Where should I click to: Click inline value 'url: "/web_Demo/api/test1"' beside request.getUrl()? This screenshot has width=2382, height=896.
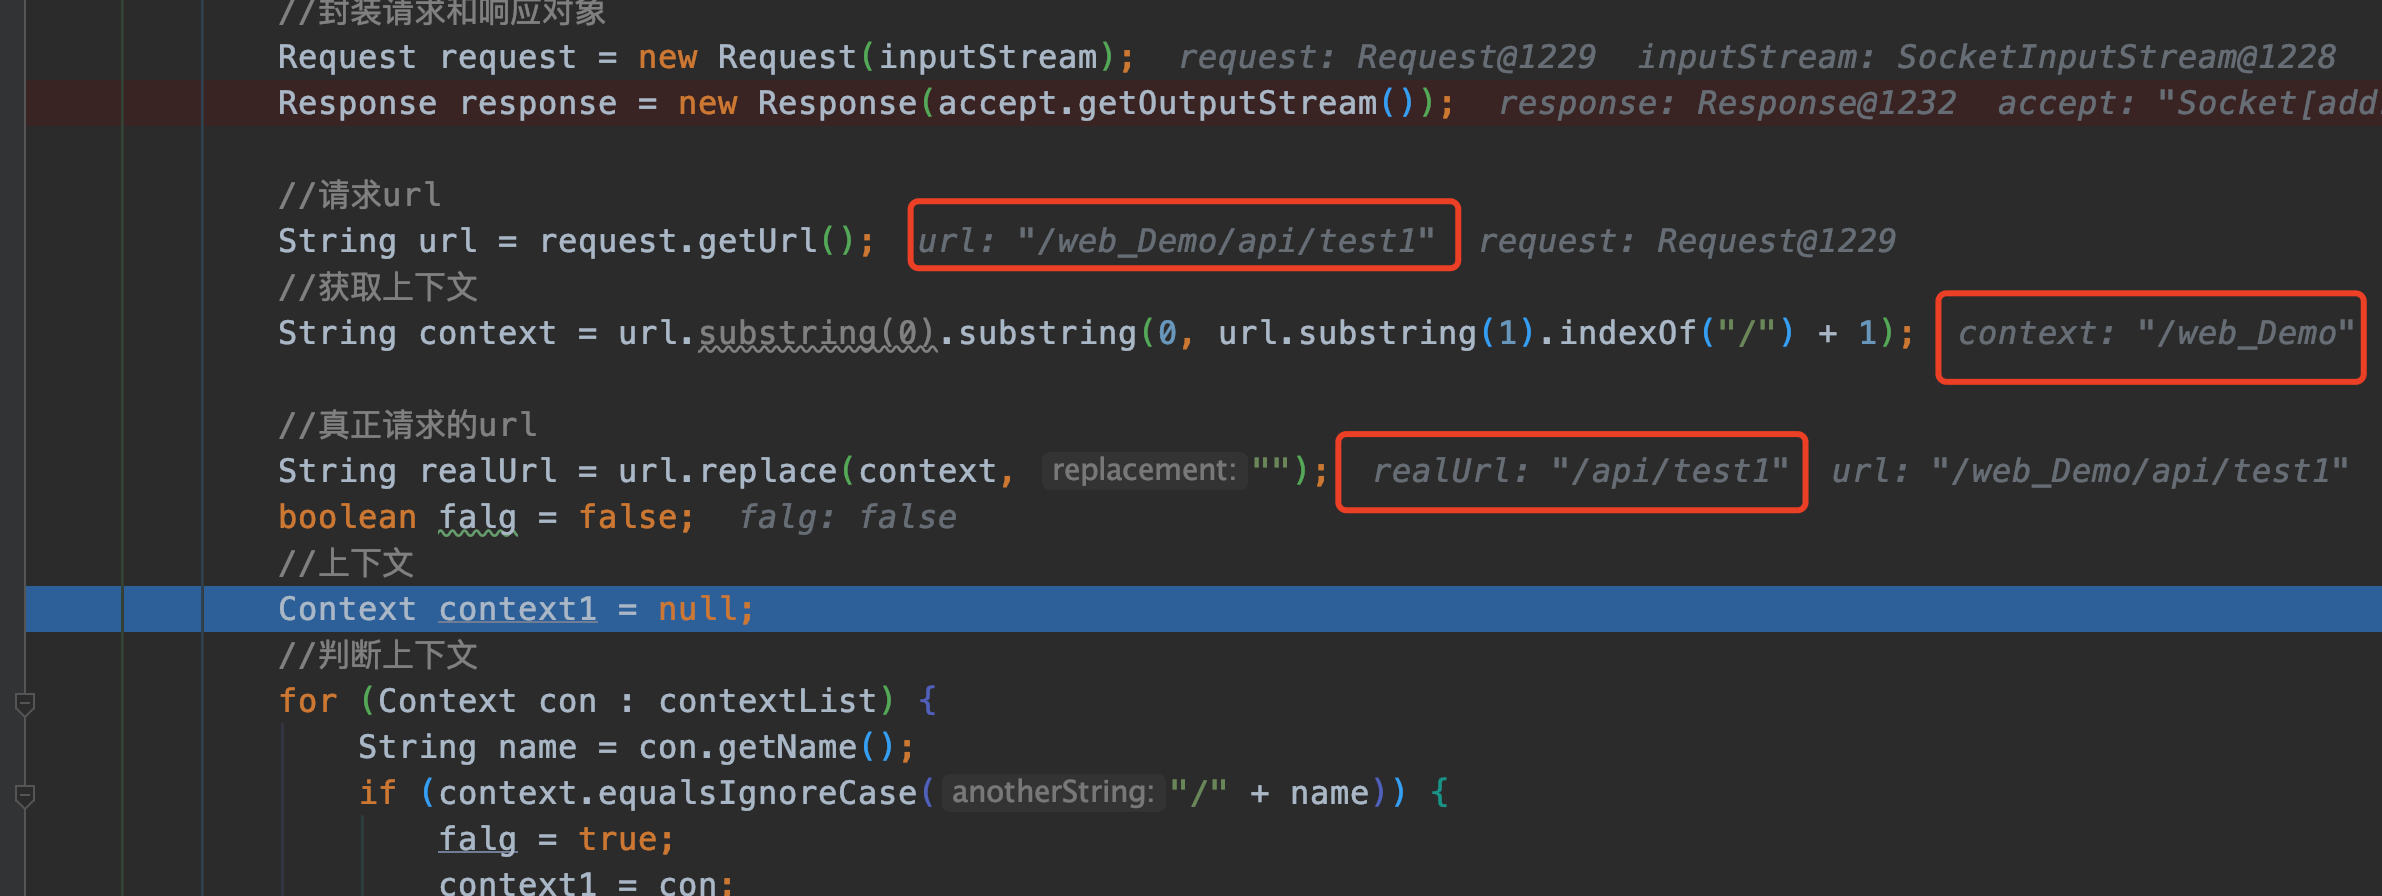[x=1176, y=241]
